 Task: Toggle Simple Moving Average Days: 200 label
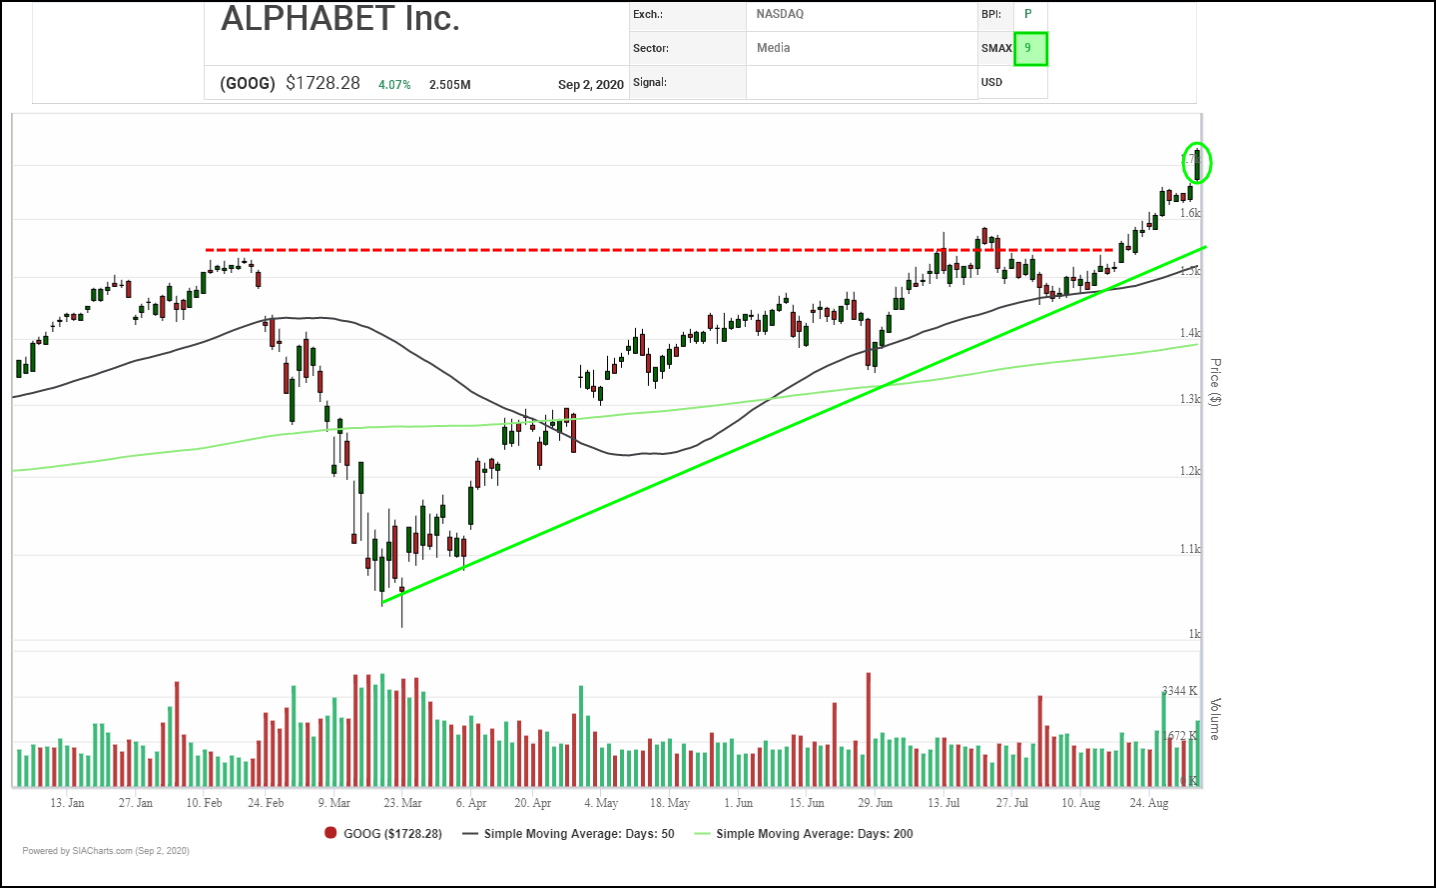point(814,833)
